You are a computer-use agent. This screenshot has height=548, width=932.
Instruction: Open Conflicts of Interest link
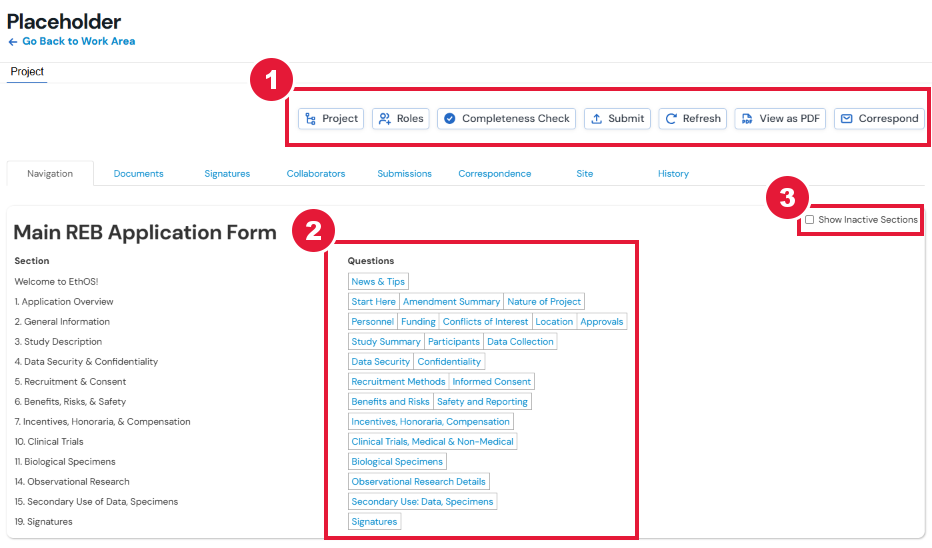(485, 322)
